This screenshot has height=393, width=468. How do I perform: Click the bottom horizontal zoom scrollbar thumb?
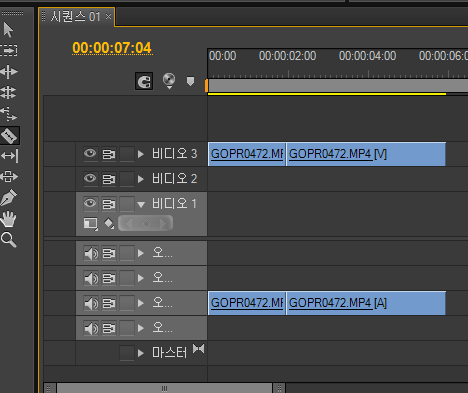point(164,388)
